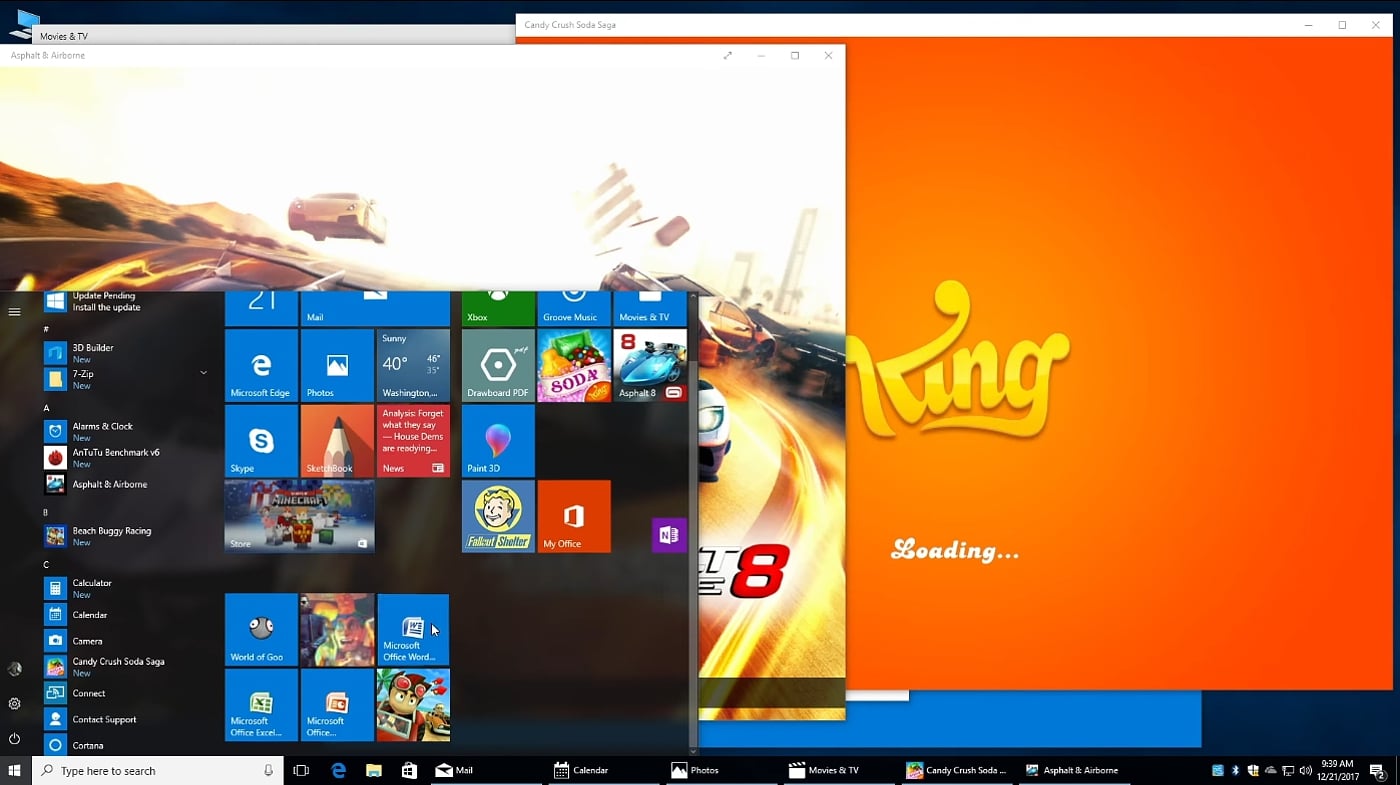1400x785 pixels.
Task: Open the Microsoft Edge tile
Action: coord(261,366)
